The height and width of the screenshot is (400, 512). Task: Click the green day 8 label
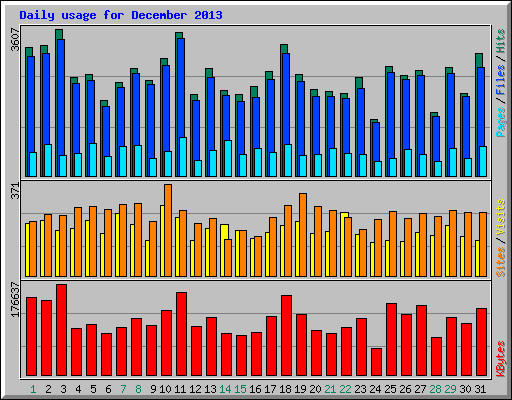coord(138,389)
